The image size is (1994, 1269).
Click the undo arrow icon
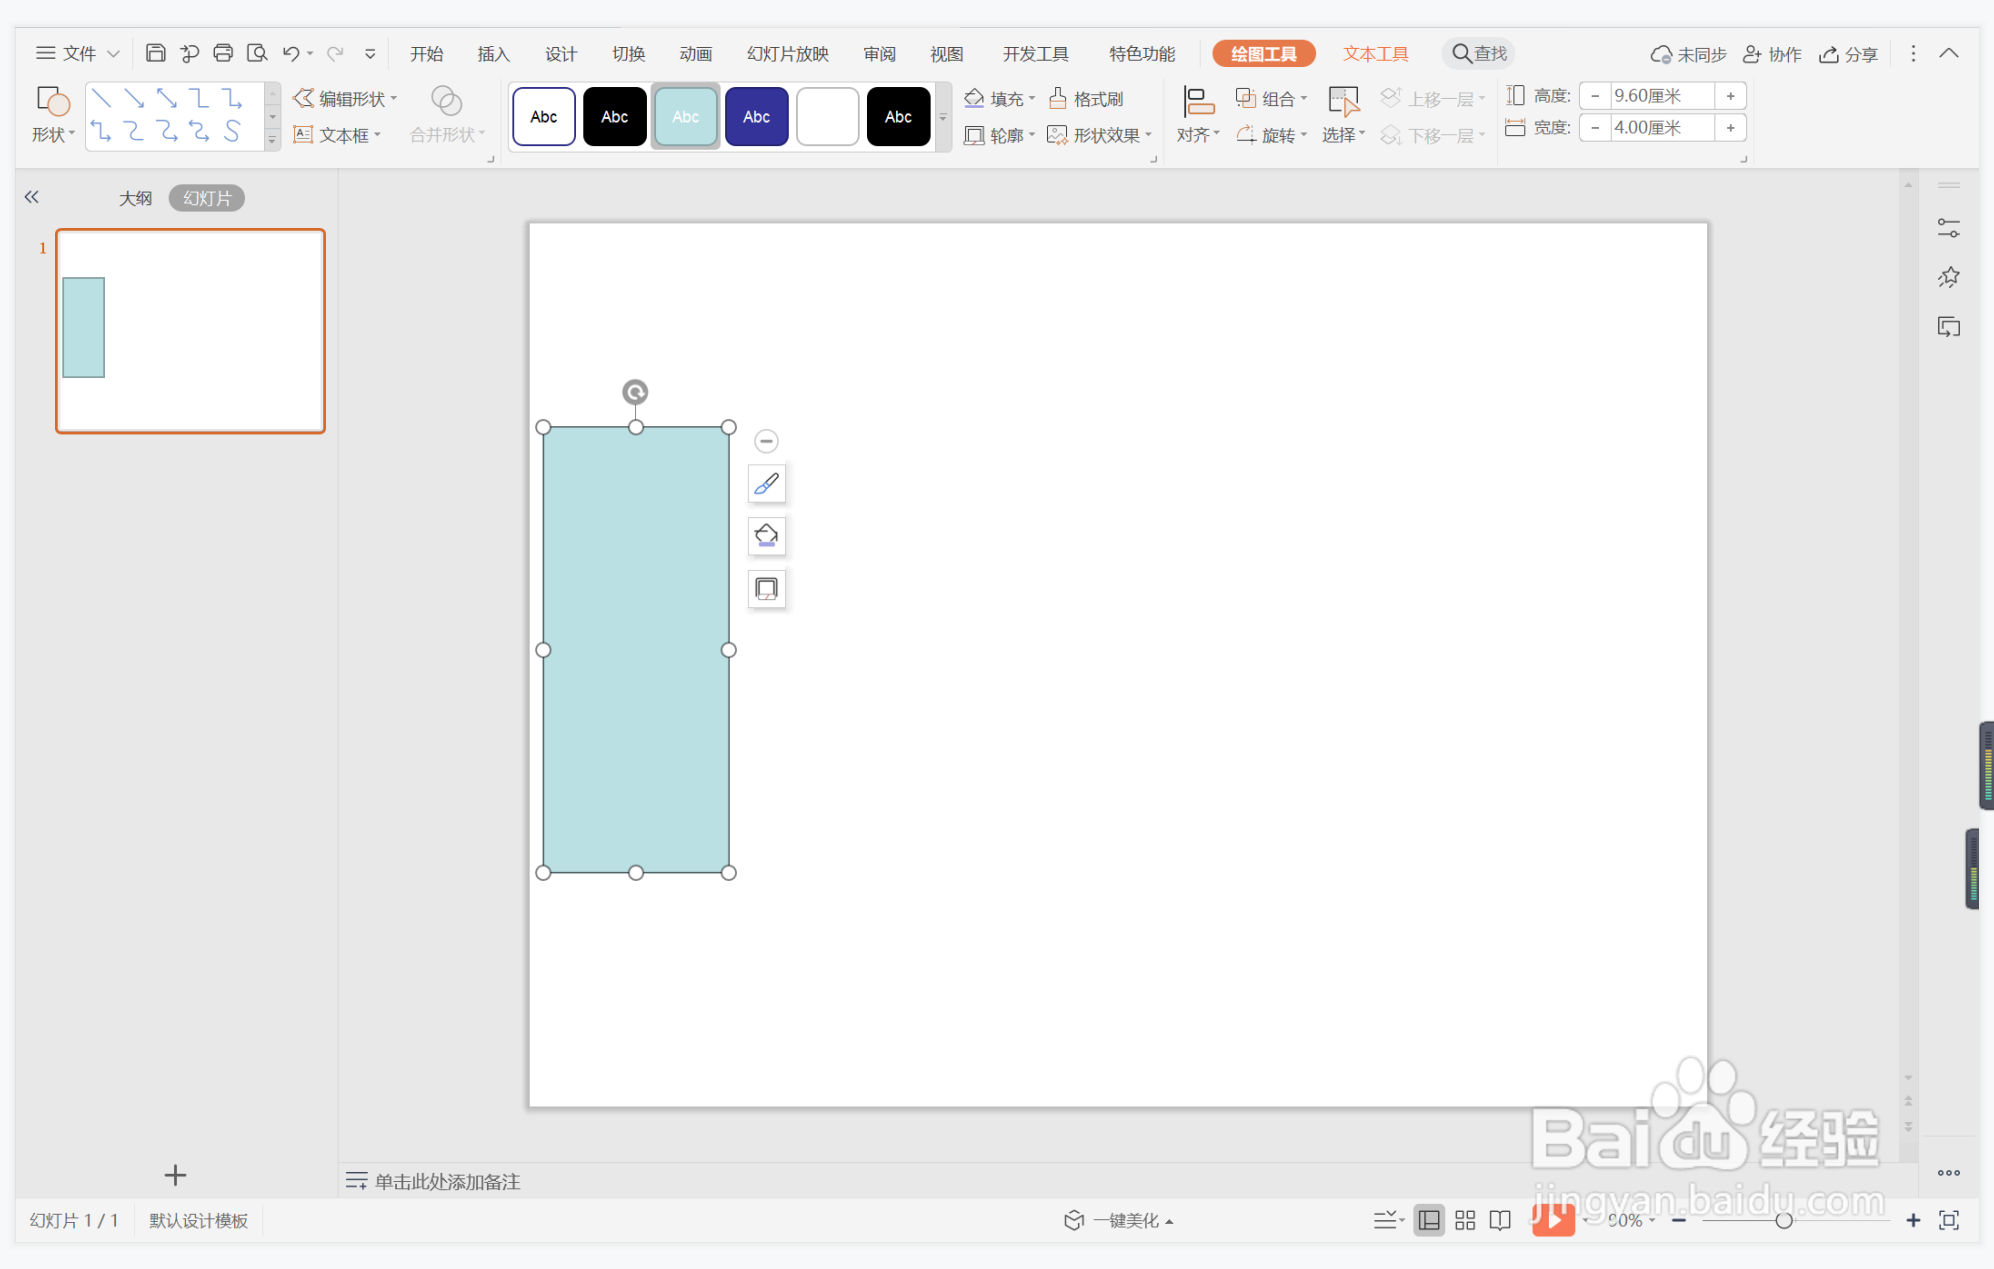click(291, 53)
